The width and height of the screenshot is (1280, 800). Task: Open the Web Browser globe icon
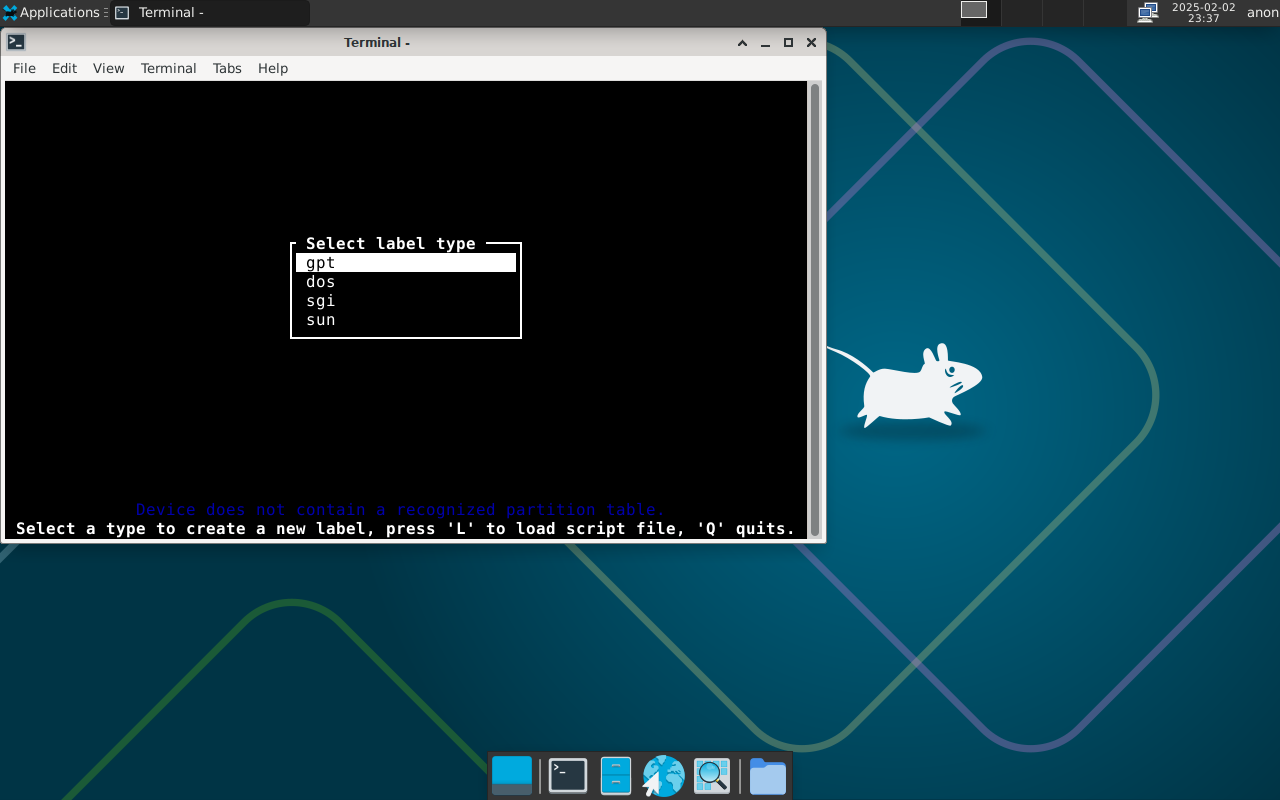663,776
